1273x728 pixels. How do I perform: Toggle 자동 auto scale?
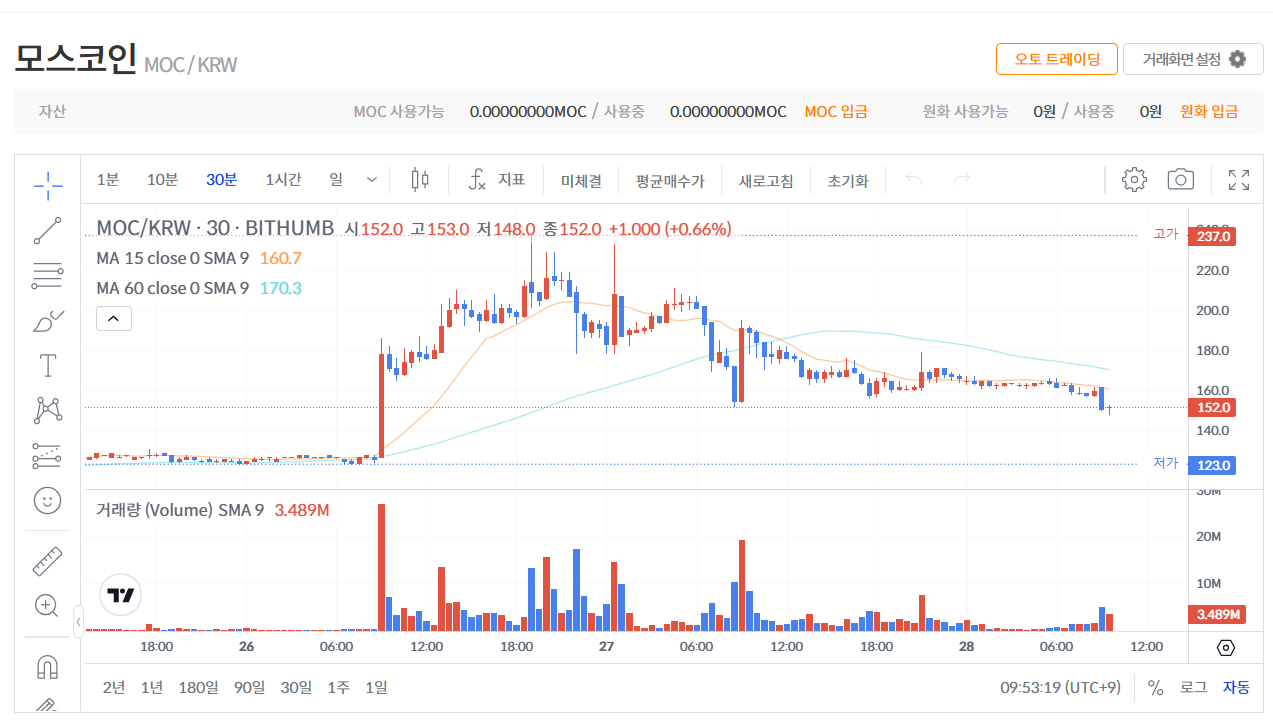click(1236, 688)
